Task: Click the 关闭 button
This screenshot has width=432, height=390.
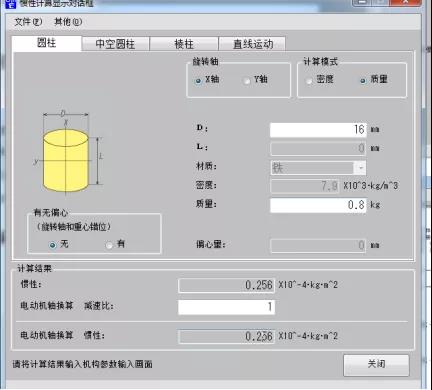Action: [376, 365]
